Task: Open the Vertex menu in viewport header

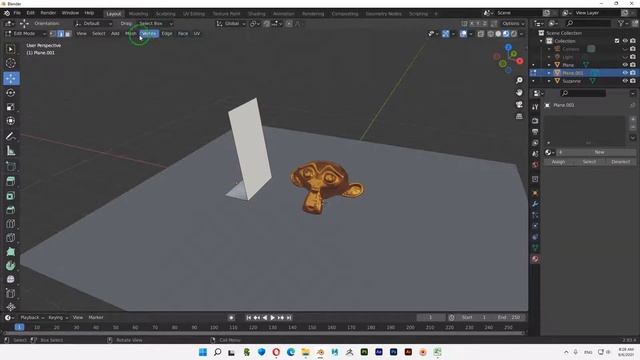Action: tap(149, 33)
